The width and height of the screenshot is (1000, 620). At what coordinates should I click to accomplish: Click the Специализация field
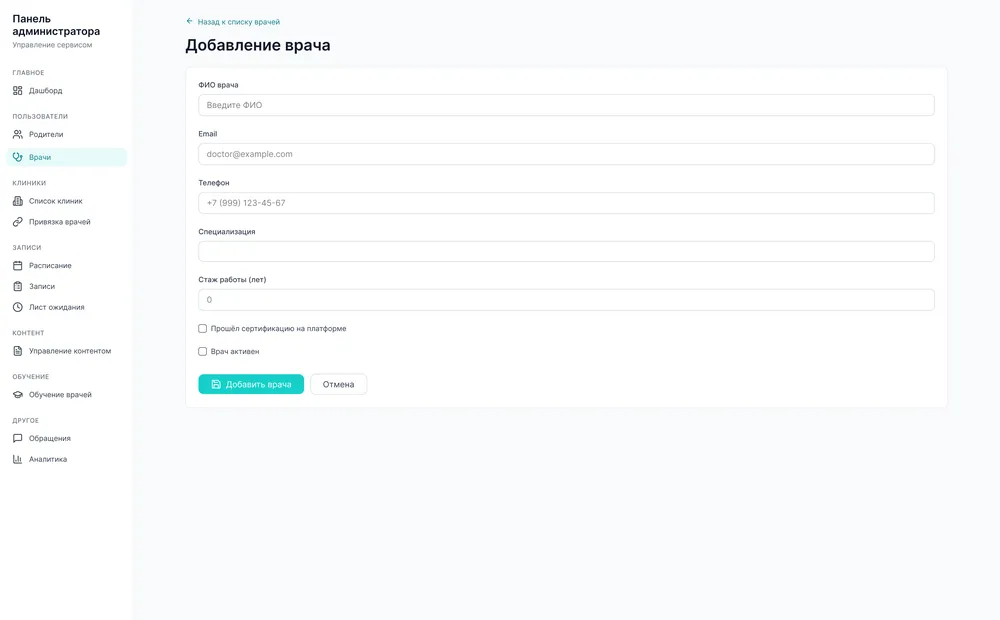566,251
